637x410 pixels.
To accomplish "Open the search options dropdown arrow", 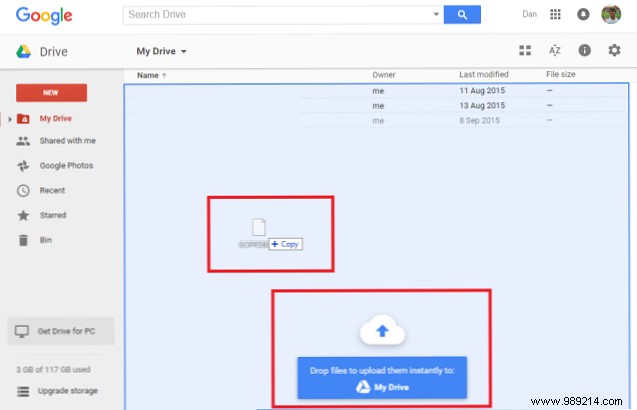I will pos(436,14).
